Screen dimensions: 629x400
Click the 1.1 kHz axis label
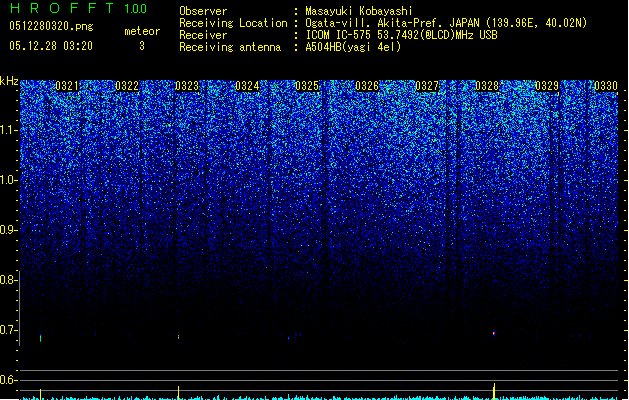coord(9,130)
